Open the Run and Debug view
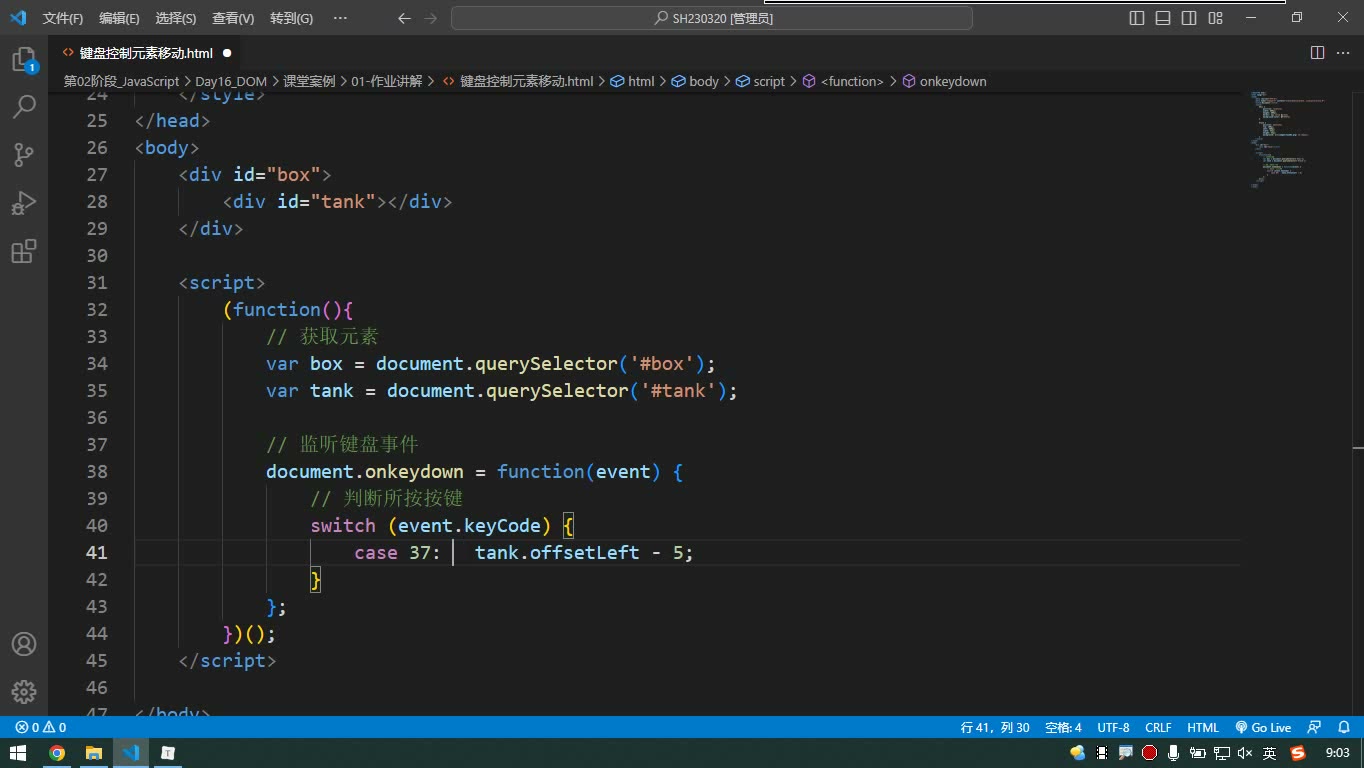Screen dimensions: 1364x768 [x=24, y=202]
